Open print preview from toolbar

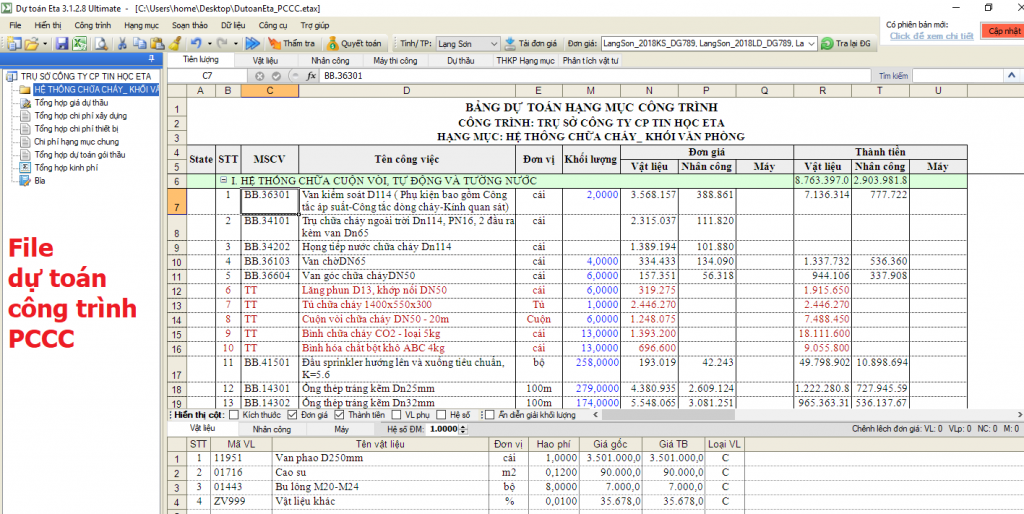(100, 44)
